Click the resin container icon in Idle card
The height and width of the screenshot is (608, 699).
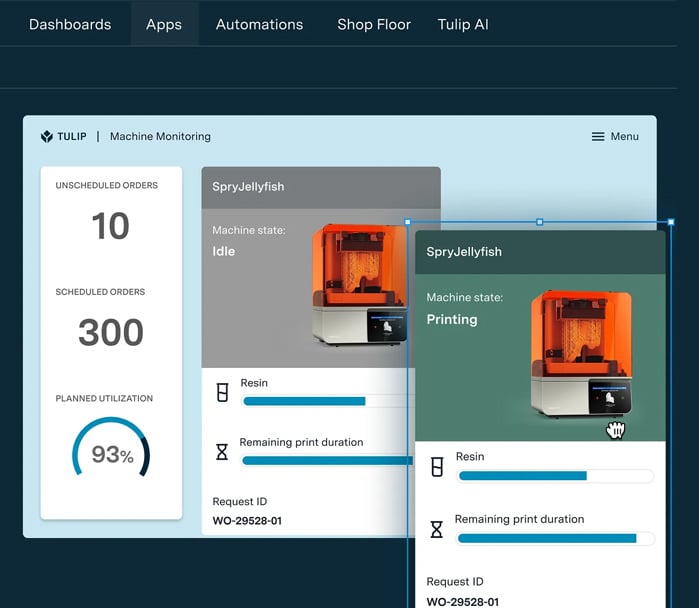coord(222,393)
